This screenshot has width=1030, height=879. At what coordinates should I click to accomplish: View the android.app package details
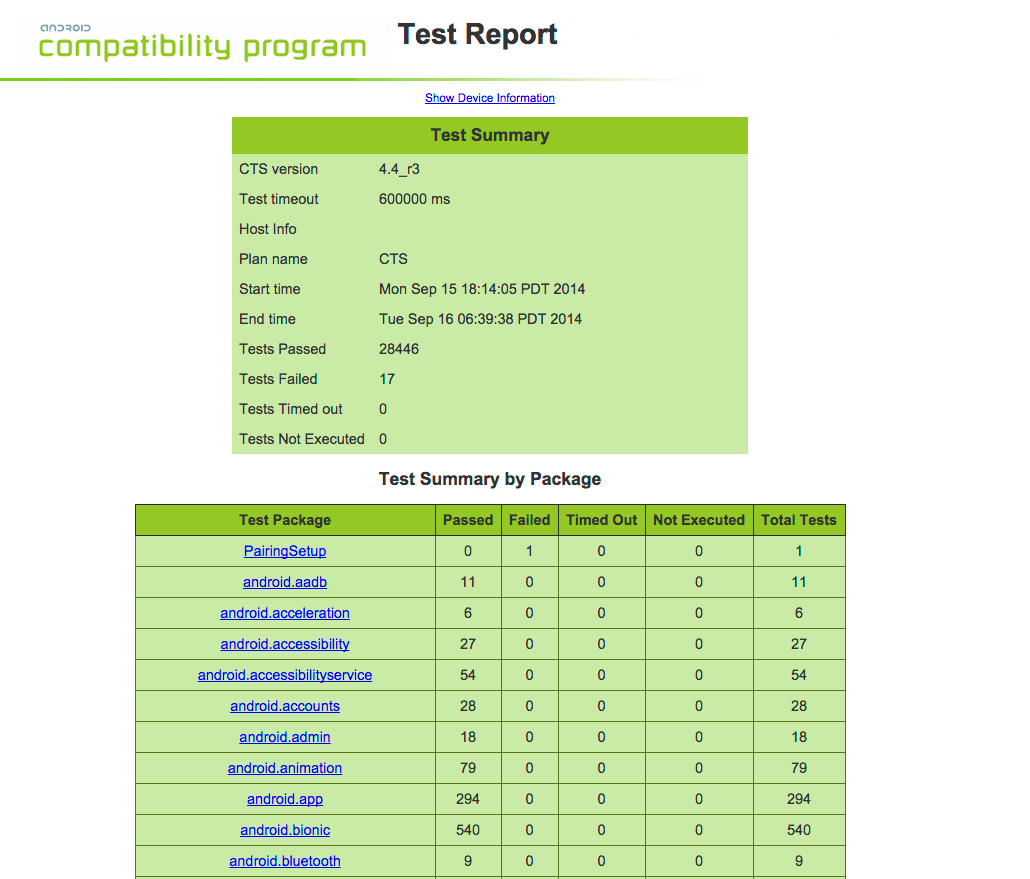(284, 798)
